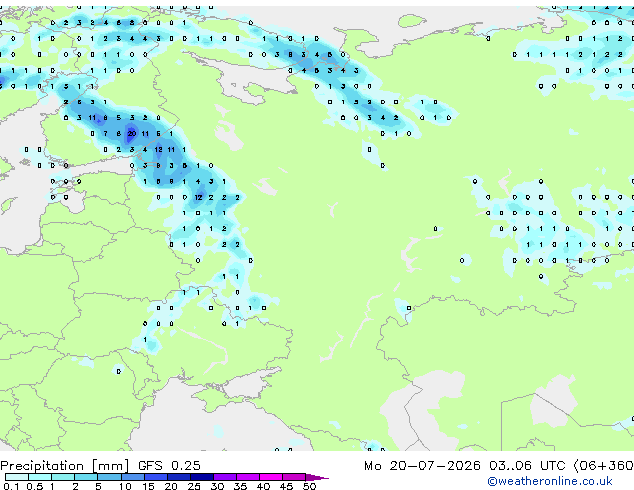Click the 'Precipitation [mm]' title text
Screen dimensions: 634x490
point(64,466)
